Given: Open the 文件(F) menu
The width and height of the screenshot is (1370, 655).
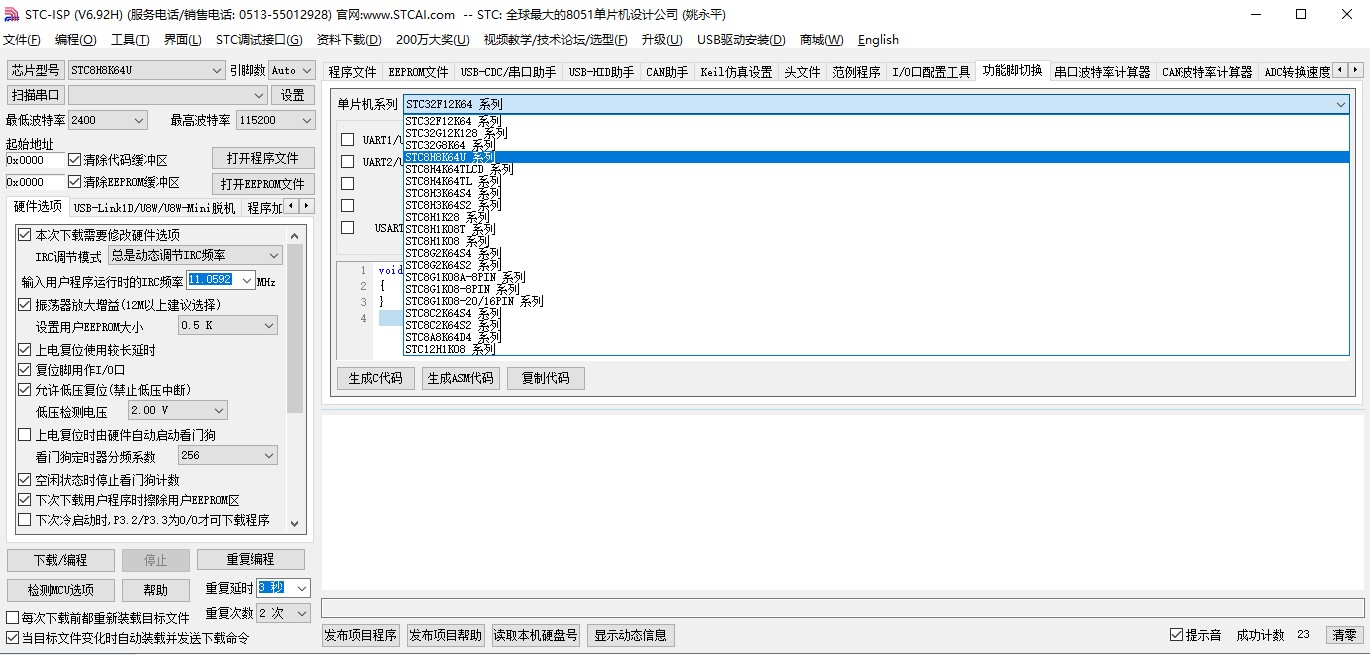Looking at the screenshot, I should point(22,40).
